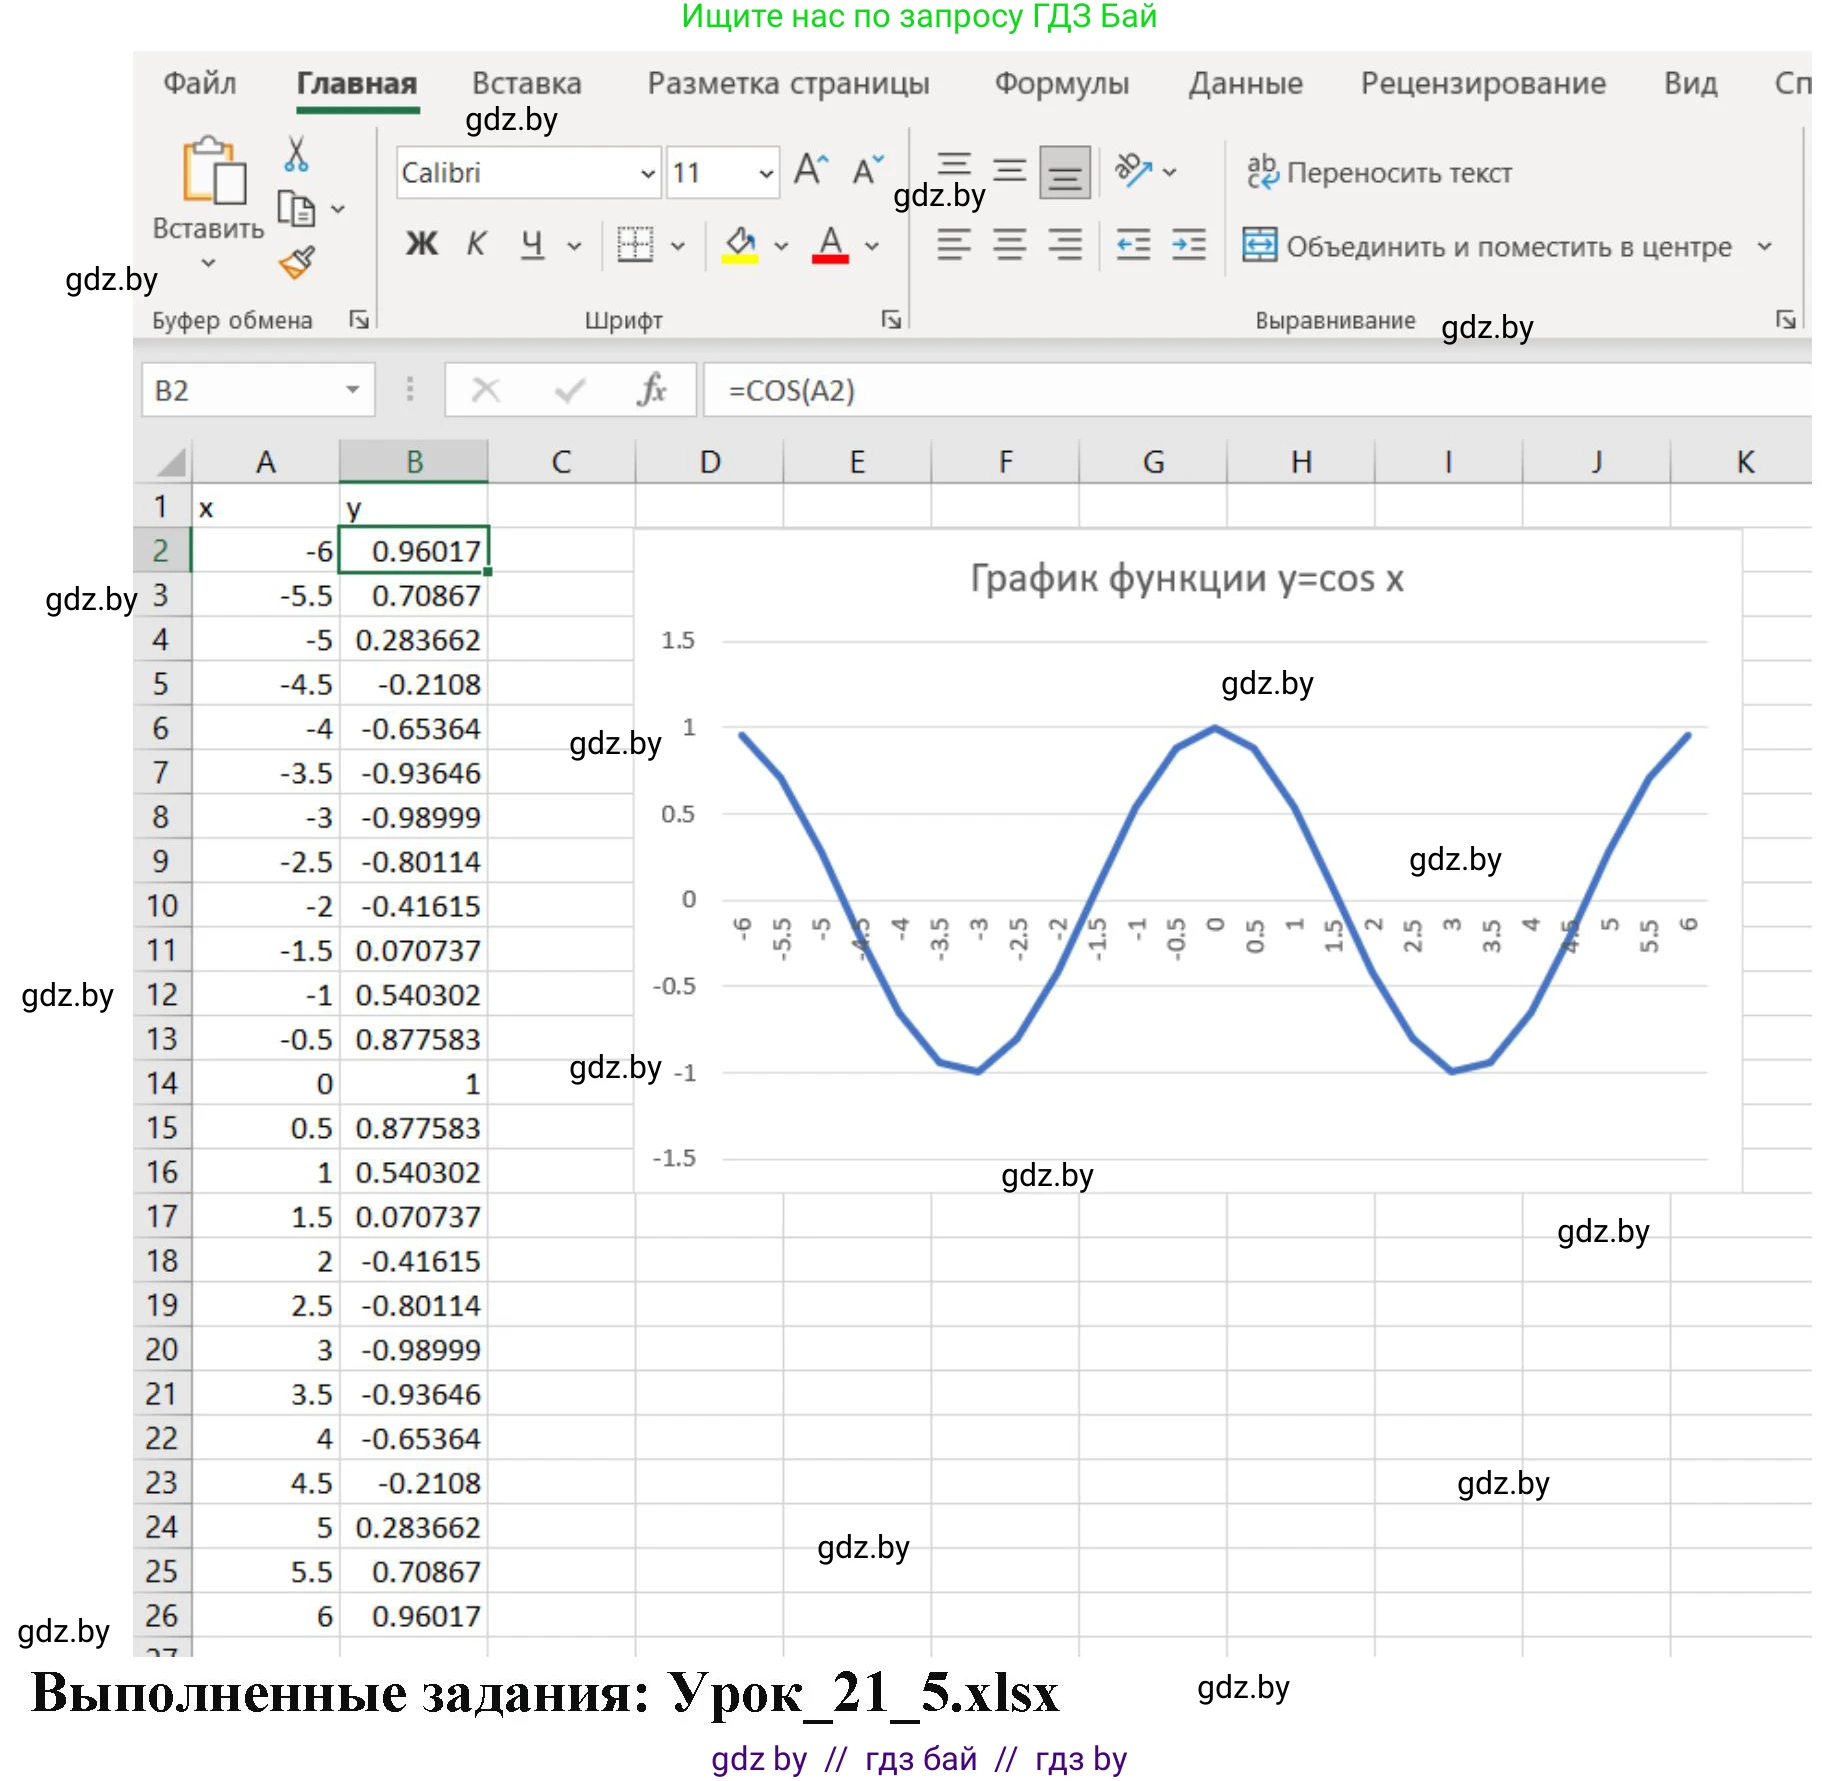Click the Increase Indent icon
Screen dimensions: 1841x1781
coord(1188,244)
